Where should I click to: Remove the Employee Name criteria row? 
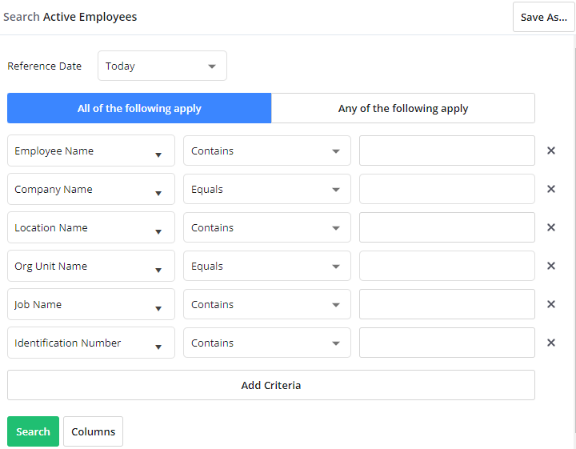click(551, 151)
